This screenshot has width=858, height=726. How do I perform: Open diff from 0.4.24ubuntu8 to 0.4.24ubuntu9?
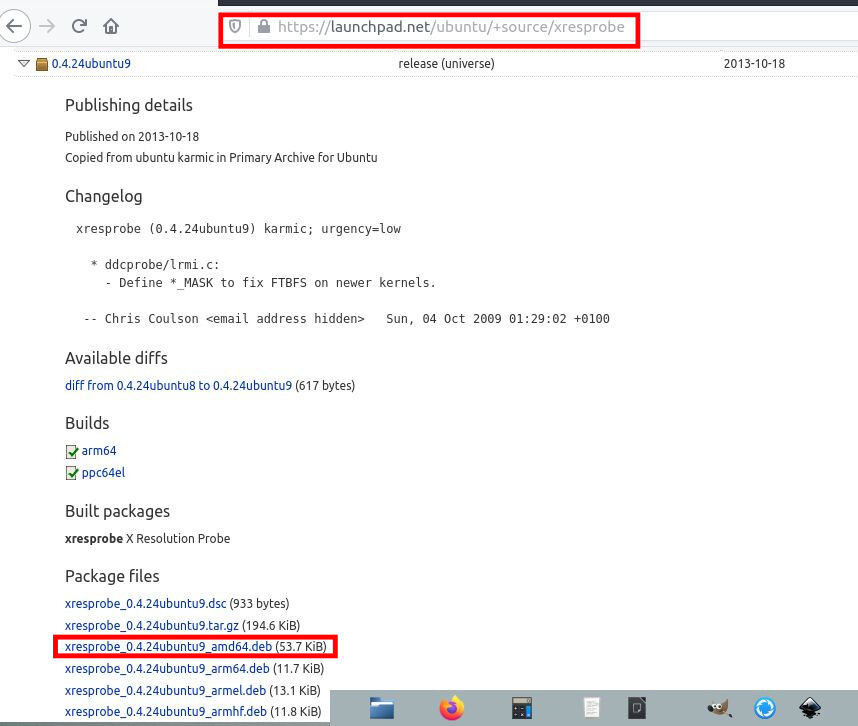(178, 385)
